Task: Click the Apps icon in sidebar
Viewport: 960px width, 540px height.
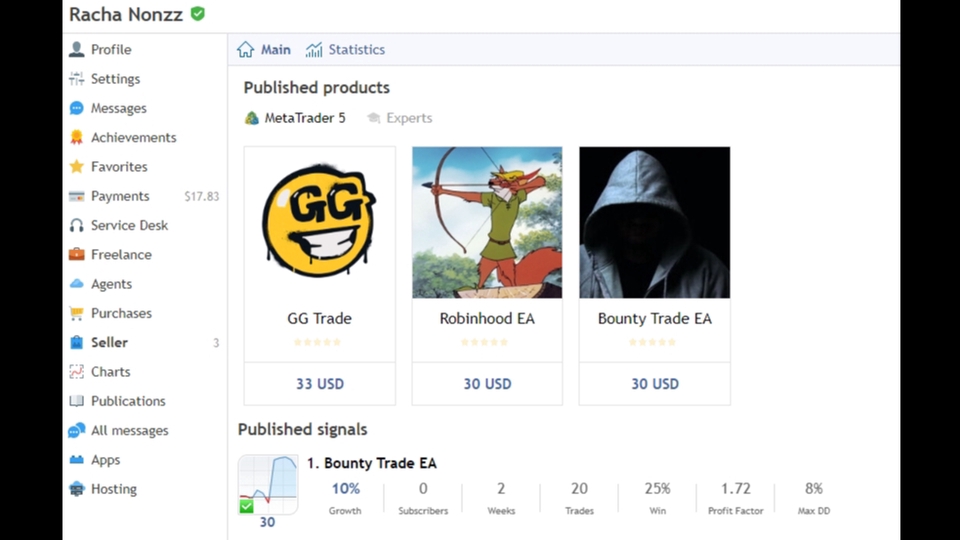Action: [x=77, y=460]
